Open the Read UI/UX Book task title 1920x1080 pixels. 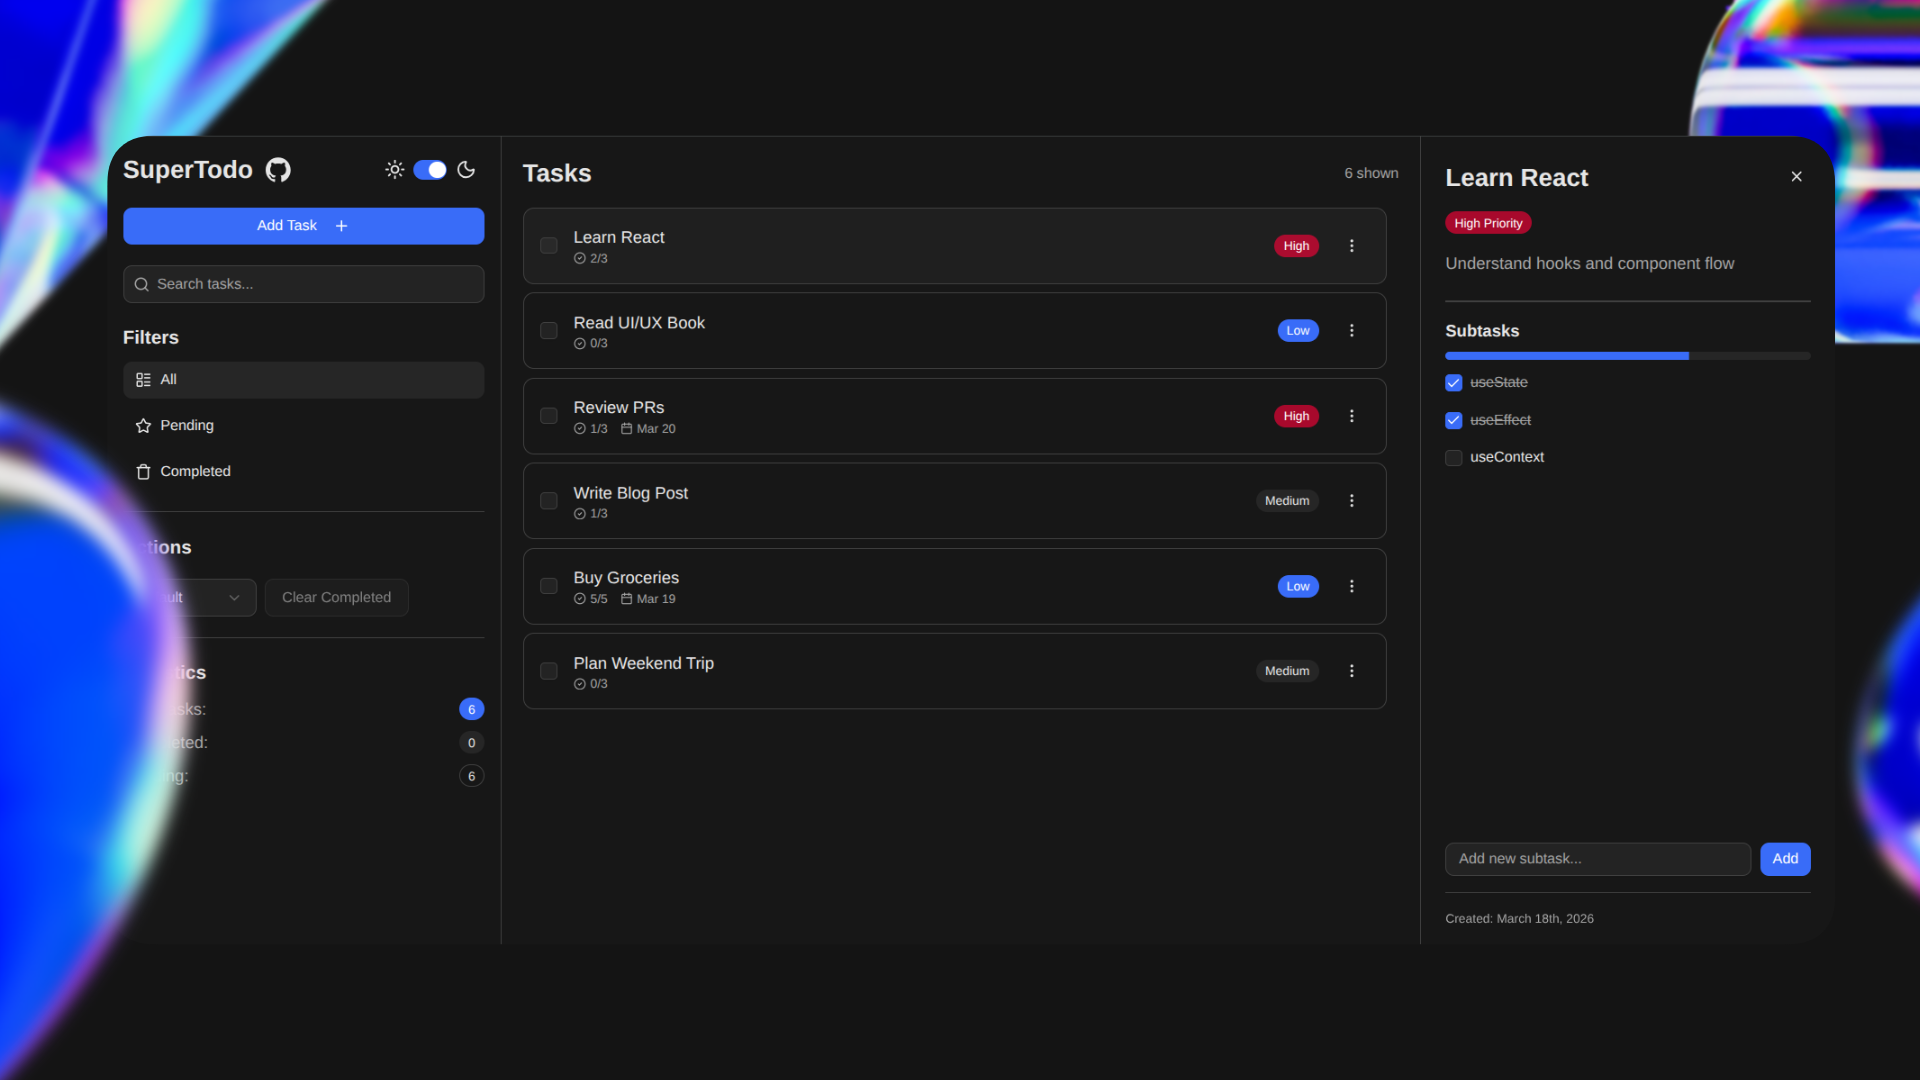pos(639,323)
